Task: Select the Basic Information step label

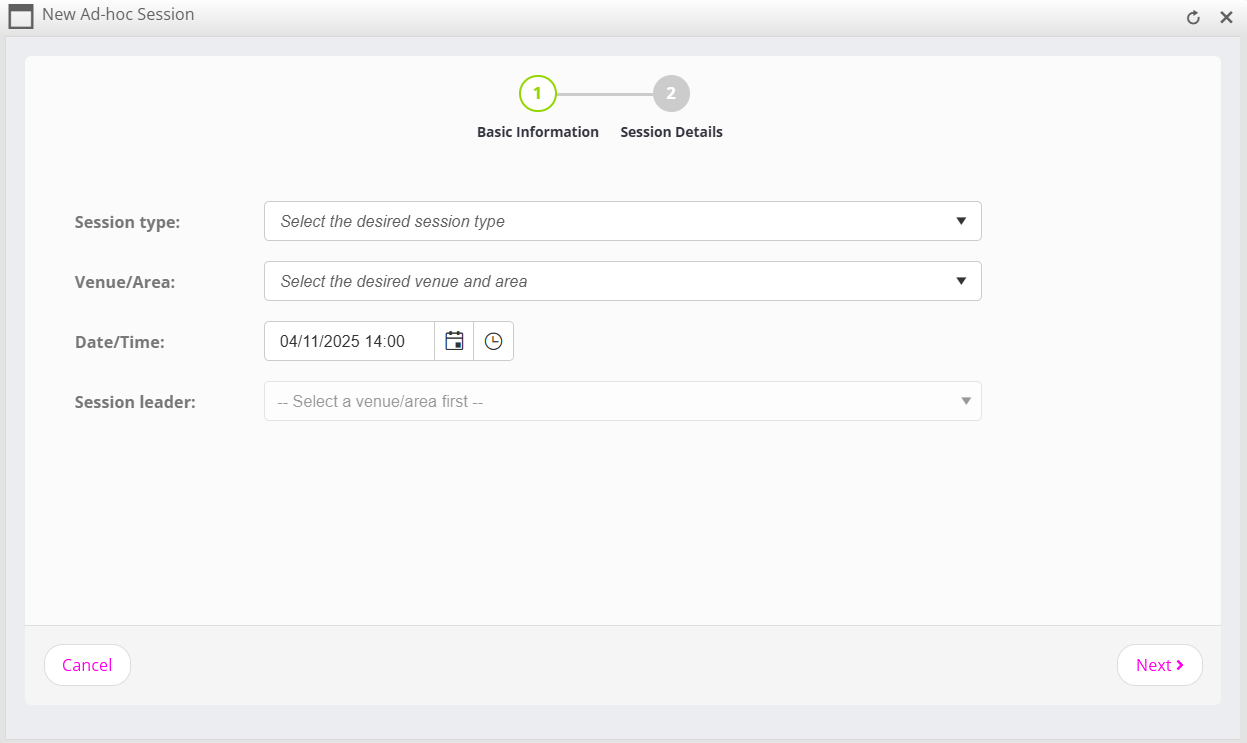Action: [537, 132]
